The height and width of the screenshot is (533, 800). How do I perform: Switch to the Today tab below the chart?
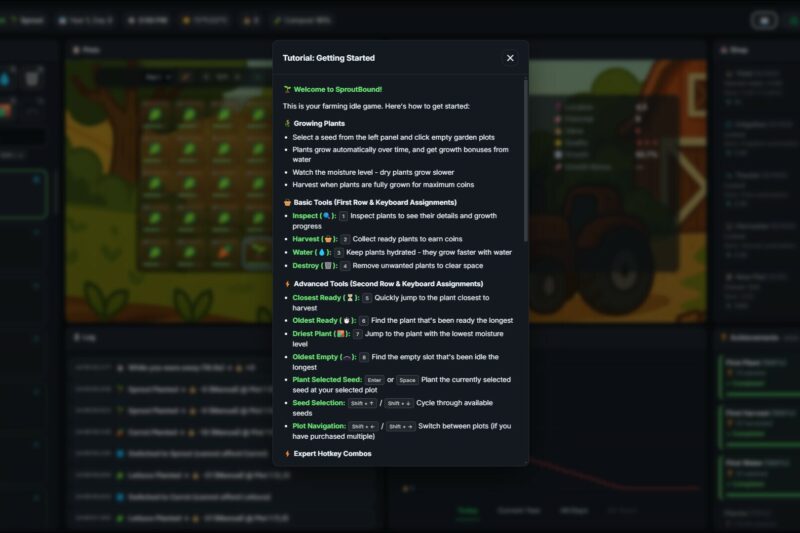click(x=468, y=511)
